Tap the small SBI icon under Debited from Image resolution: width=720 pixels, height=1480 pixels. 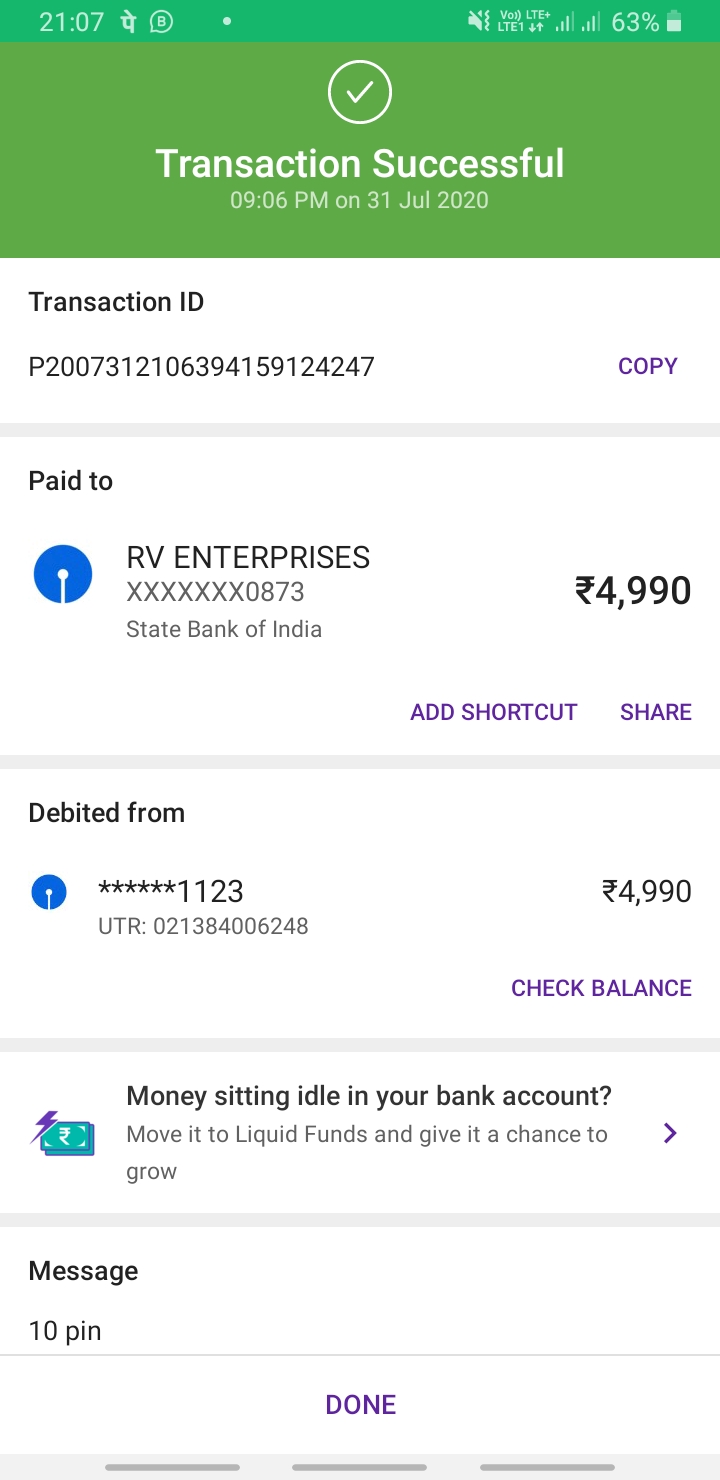49,891
